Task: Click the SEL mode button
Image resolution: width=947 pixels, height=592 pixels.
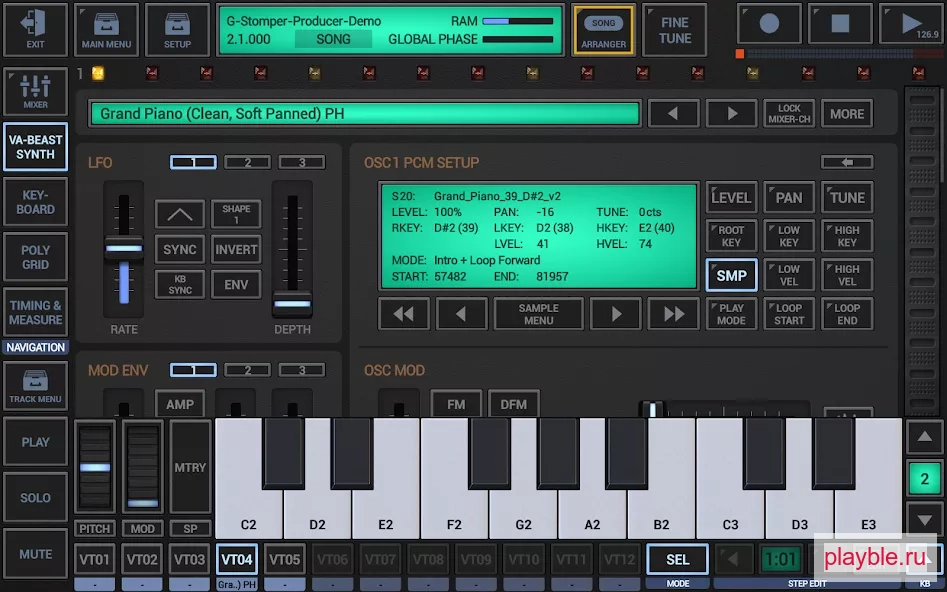Action: pos(677,559)
